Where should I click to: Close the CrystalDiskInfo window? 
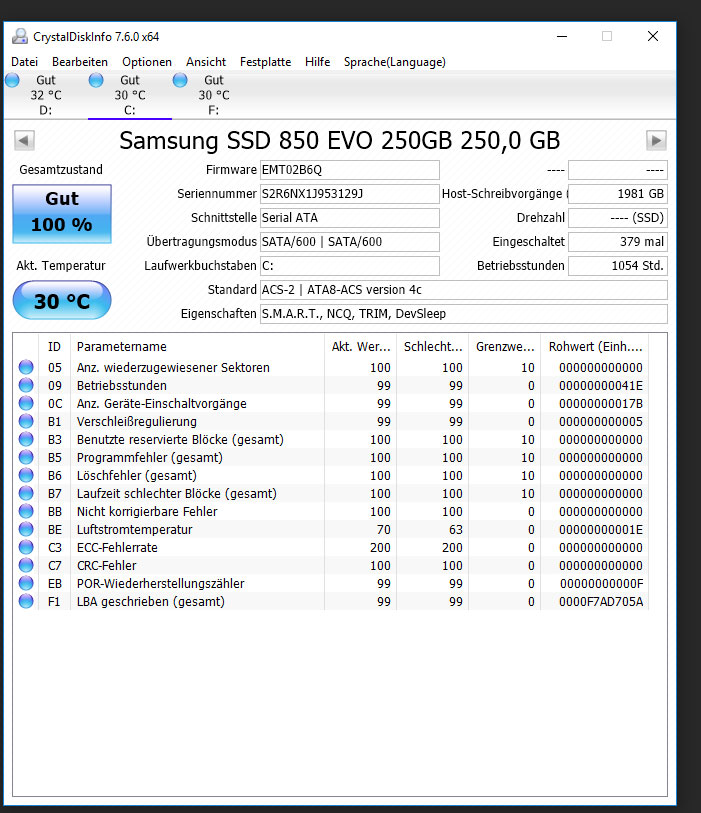pos(653,36)
